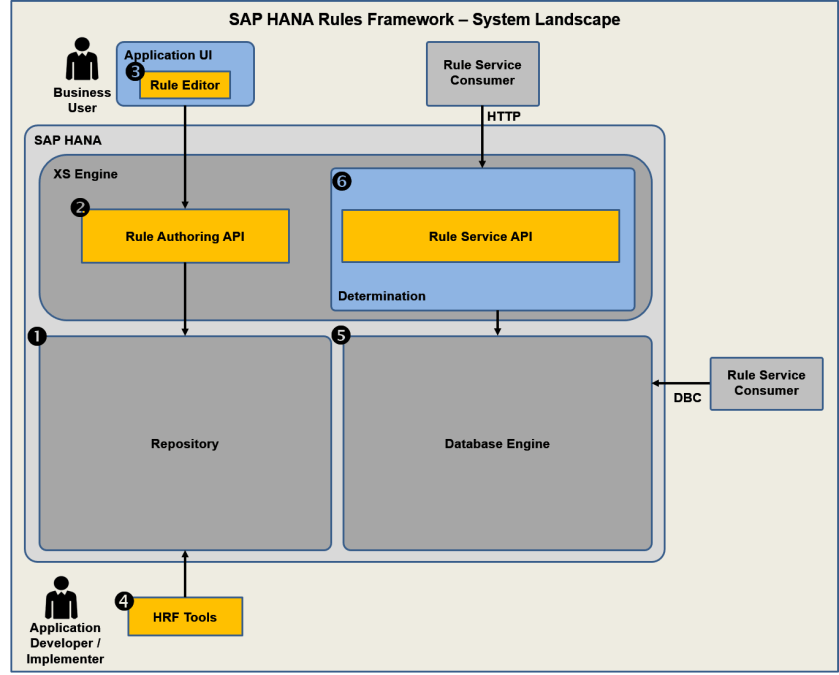This screenshot has height=675, width=839.
Task: Select the Rule Editor box
Action: click(185, 85)
